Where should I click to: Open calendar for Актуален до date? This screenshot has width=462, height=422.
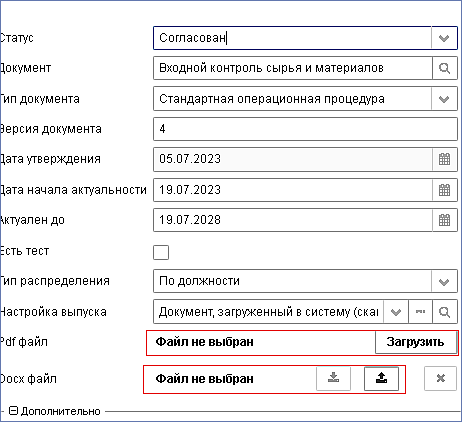tap(445, 220)
